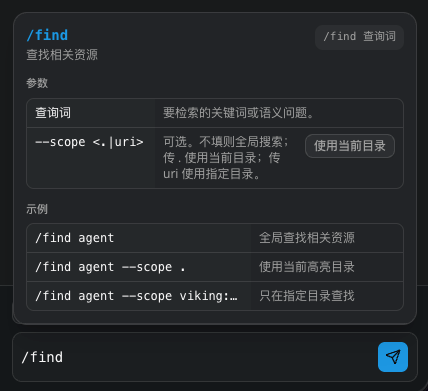Screen dimensions: 428x391
Task: Click the 示例 section label
Action: (x=37, y=209)
